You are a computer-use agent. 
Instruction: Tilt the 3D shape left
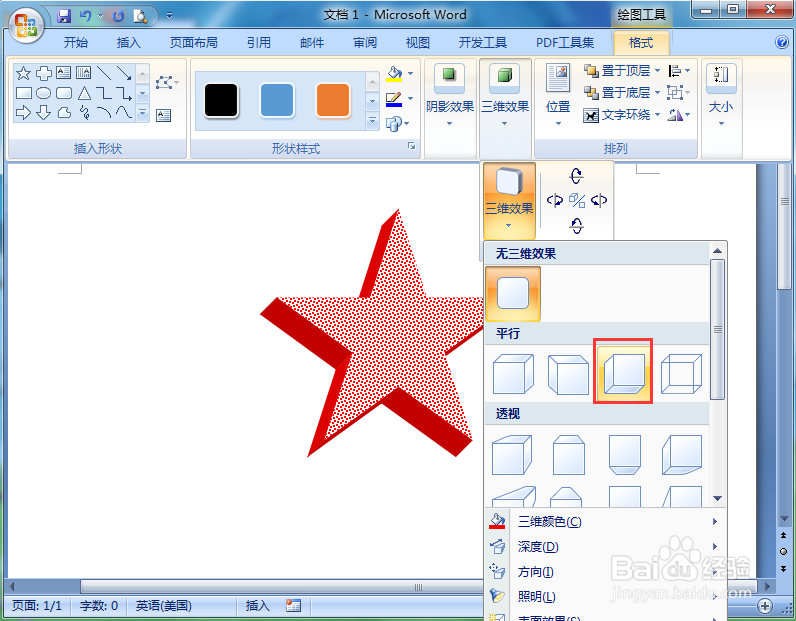coord(554,201)
